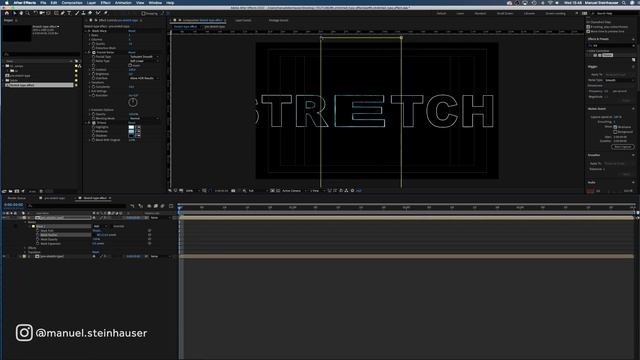The width and height of the screenshot is (640, 360).
Task: Reset the Fractal Noise effect
Action: tap(132, 52)
